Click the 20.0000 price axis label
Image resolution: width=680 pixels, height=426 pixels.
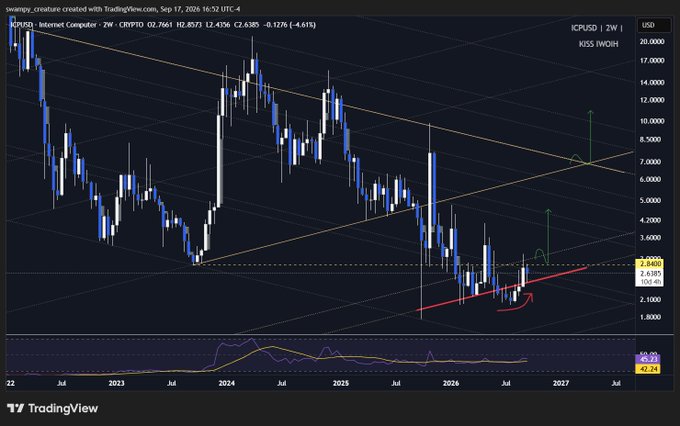652,41
